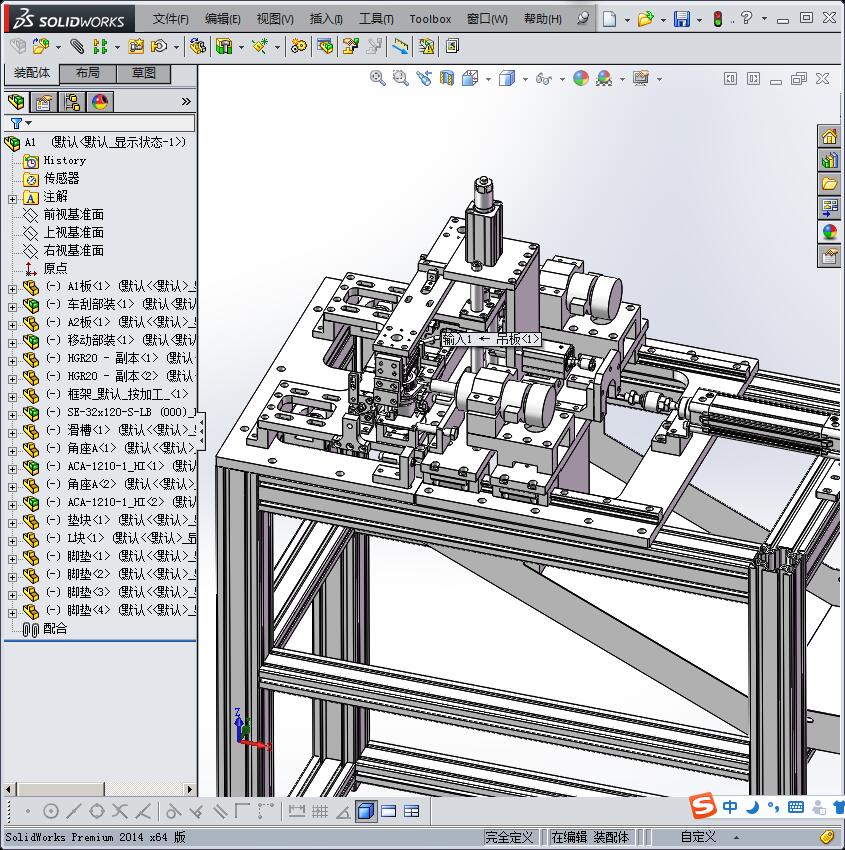This screenshot has width=845, height=850.
Task: Click the Edit Appearance color sphere
Action: [x=581, y=78]
